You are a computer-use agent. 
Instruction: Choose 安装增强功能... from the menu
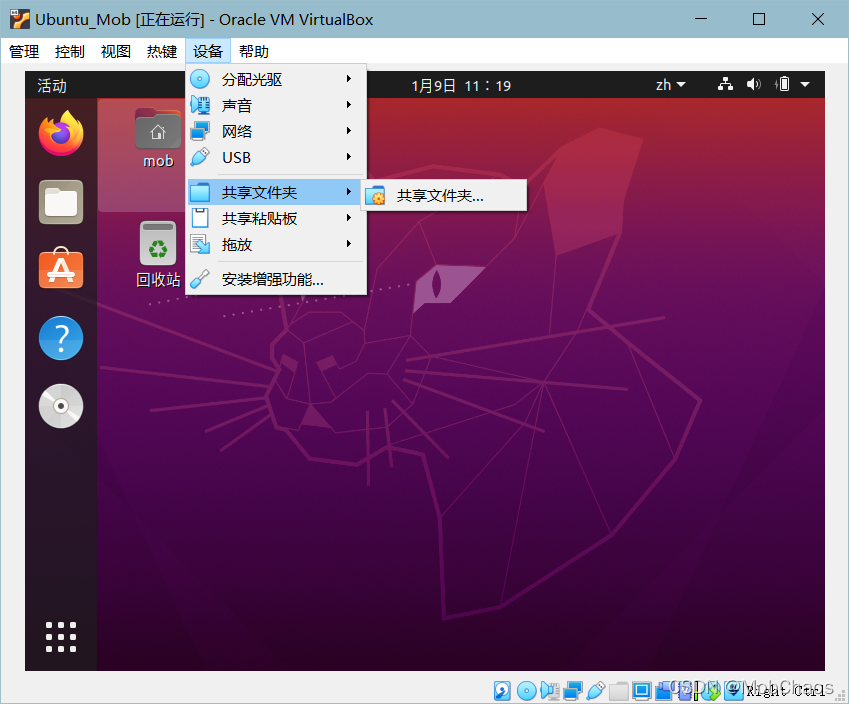pyautogui.click(x=276, y=279)
